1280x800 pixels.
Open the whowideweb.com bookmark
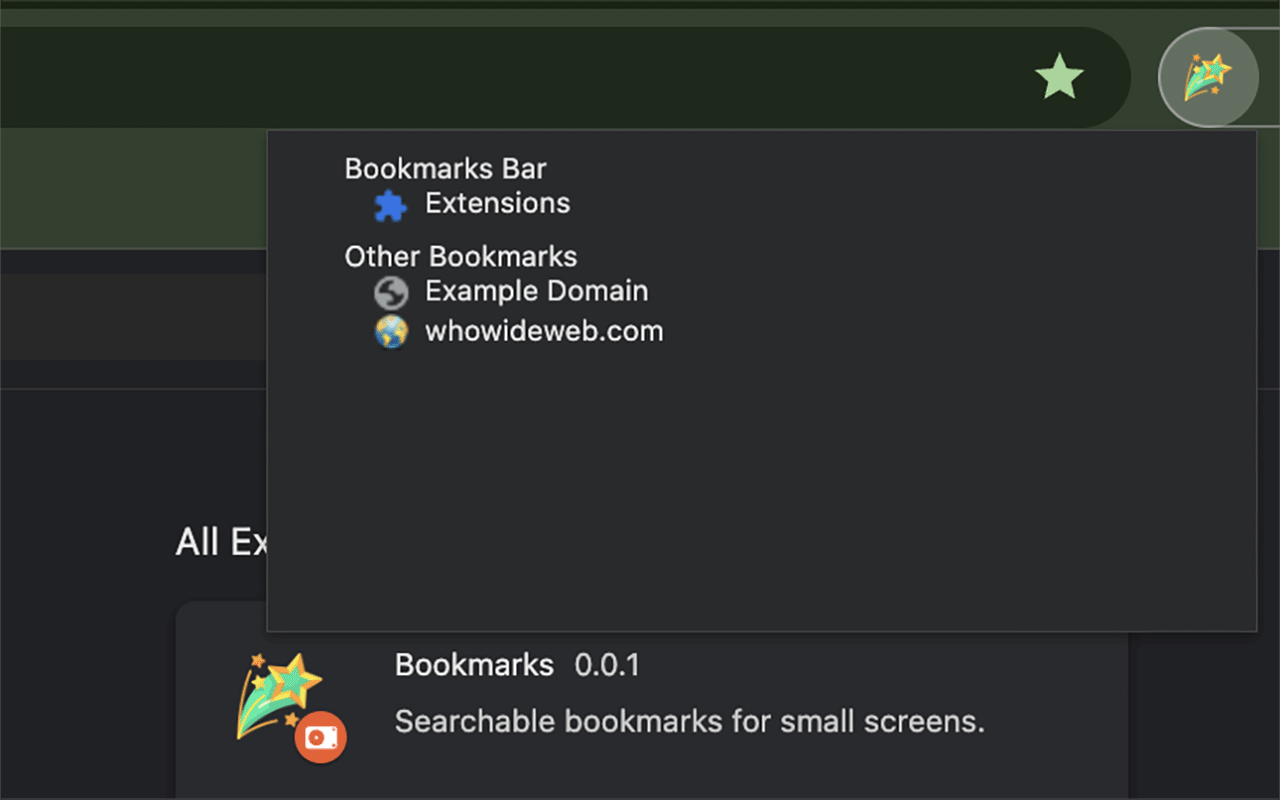(x=544, y=332)
